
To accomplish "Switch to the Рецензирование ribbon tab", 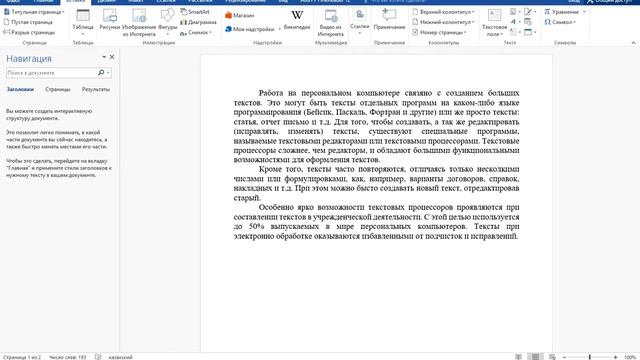I will point(245,1).
